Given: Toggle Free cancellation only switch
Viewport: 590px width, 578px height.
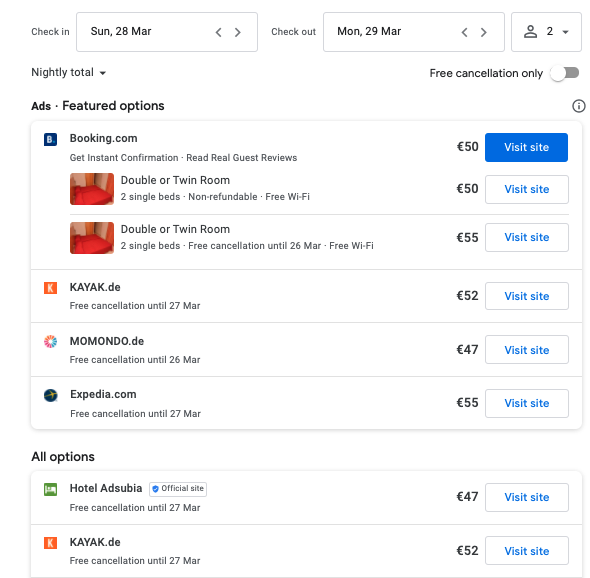Looking at the screenshot, I should pos(564,73).
